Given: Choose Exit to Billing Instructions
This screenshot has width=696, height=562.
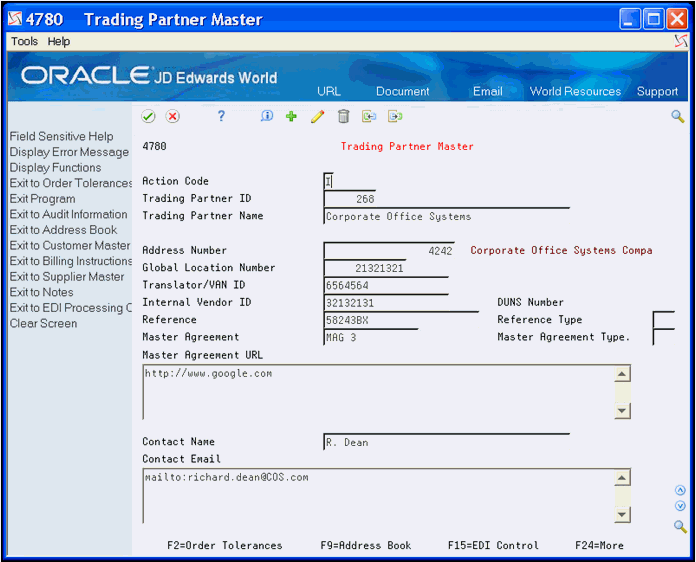Looking at the screenshot, I should 71,261.
